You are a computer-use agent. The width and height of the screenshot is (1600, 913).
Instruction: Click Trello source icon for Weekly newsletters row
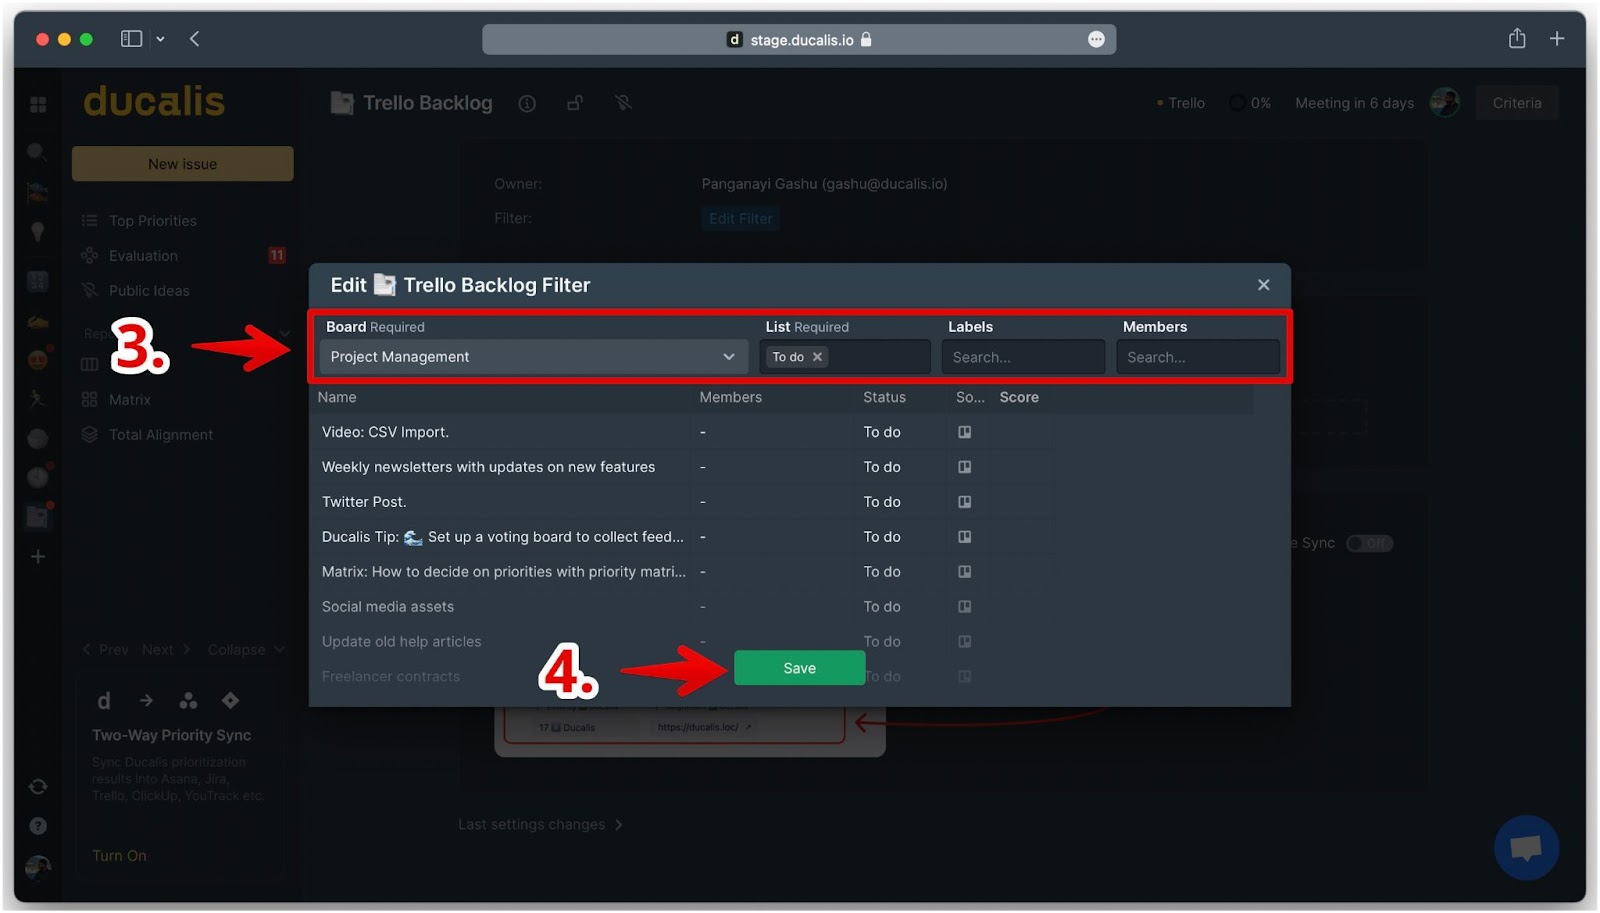point(964,467)
